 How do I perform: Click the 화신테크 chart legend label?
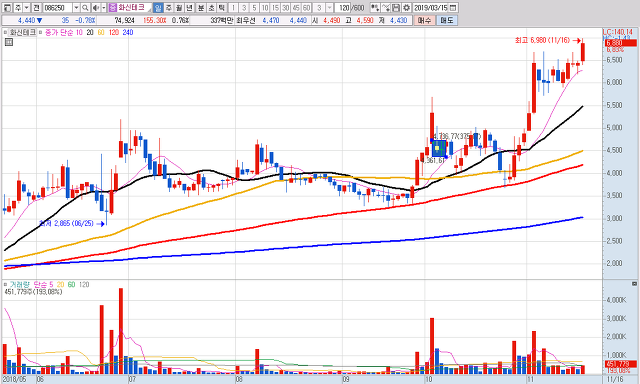coord(23,32)
